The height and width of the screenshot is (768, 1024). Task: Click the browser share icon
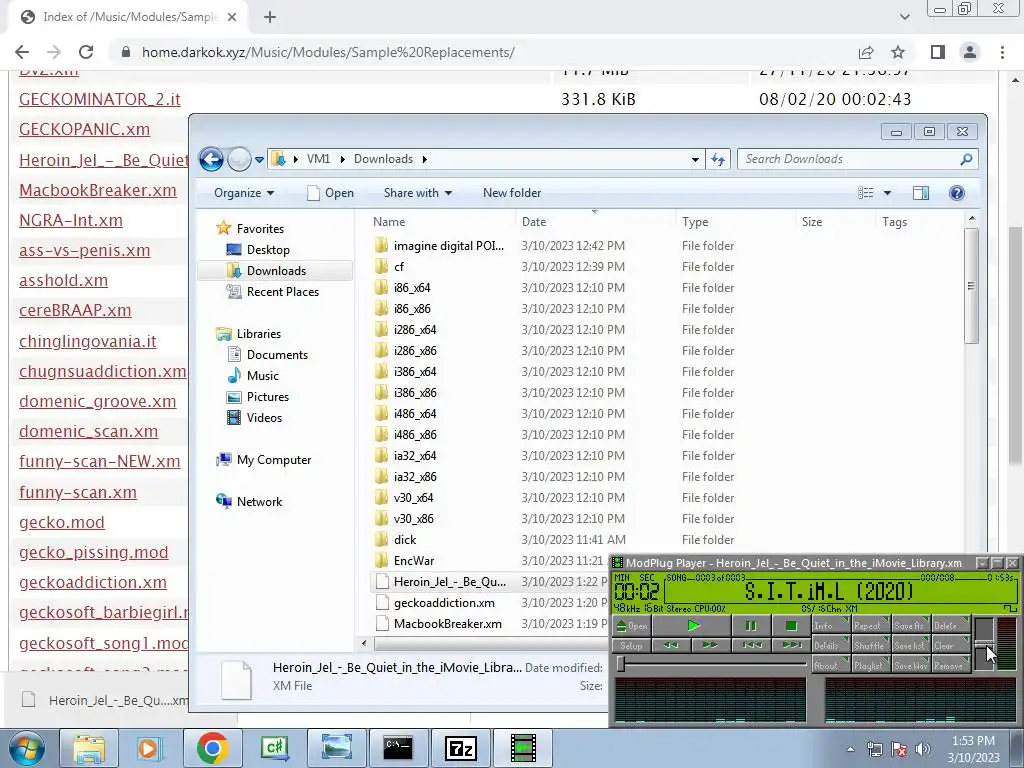[x=866, y=52]
